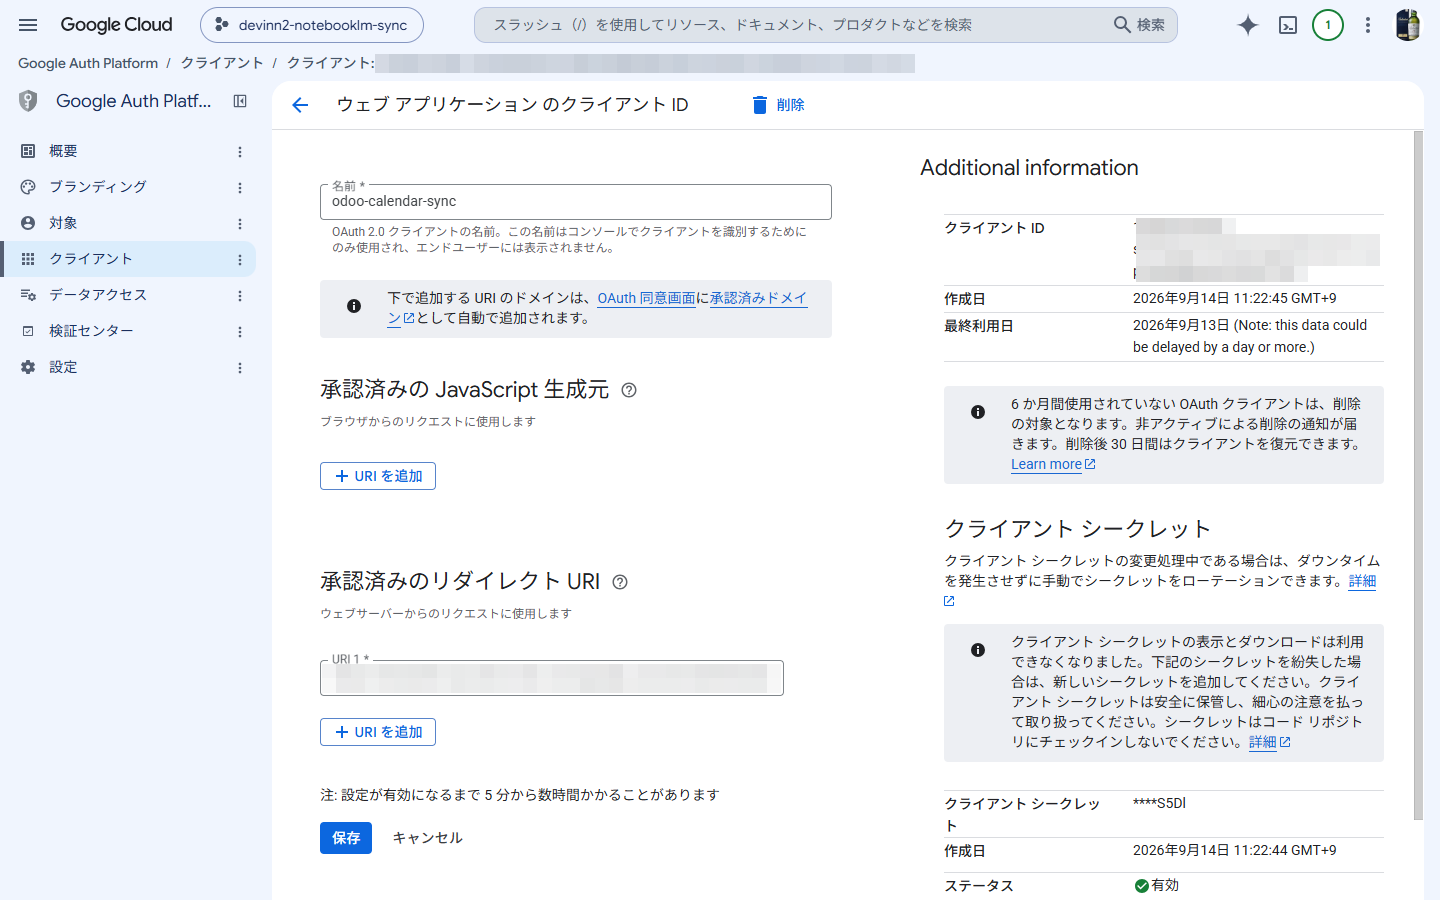Activate Cloud Shell terminal icon
1440x900 pixels.
(x=1288, y=25)
